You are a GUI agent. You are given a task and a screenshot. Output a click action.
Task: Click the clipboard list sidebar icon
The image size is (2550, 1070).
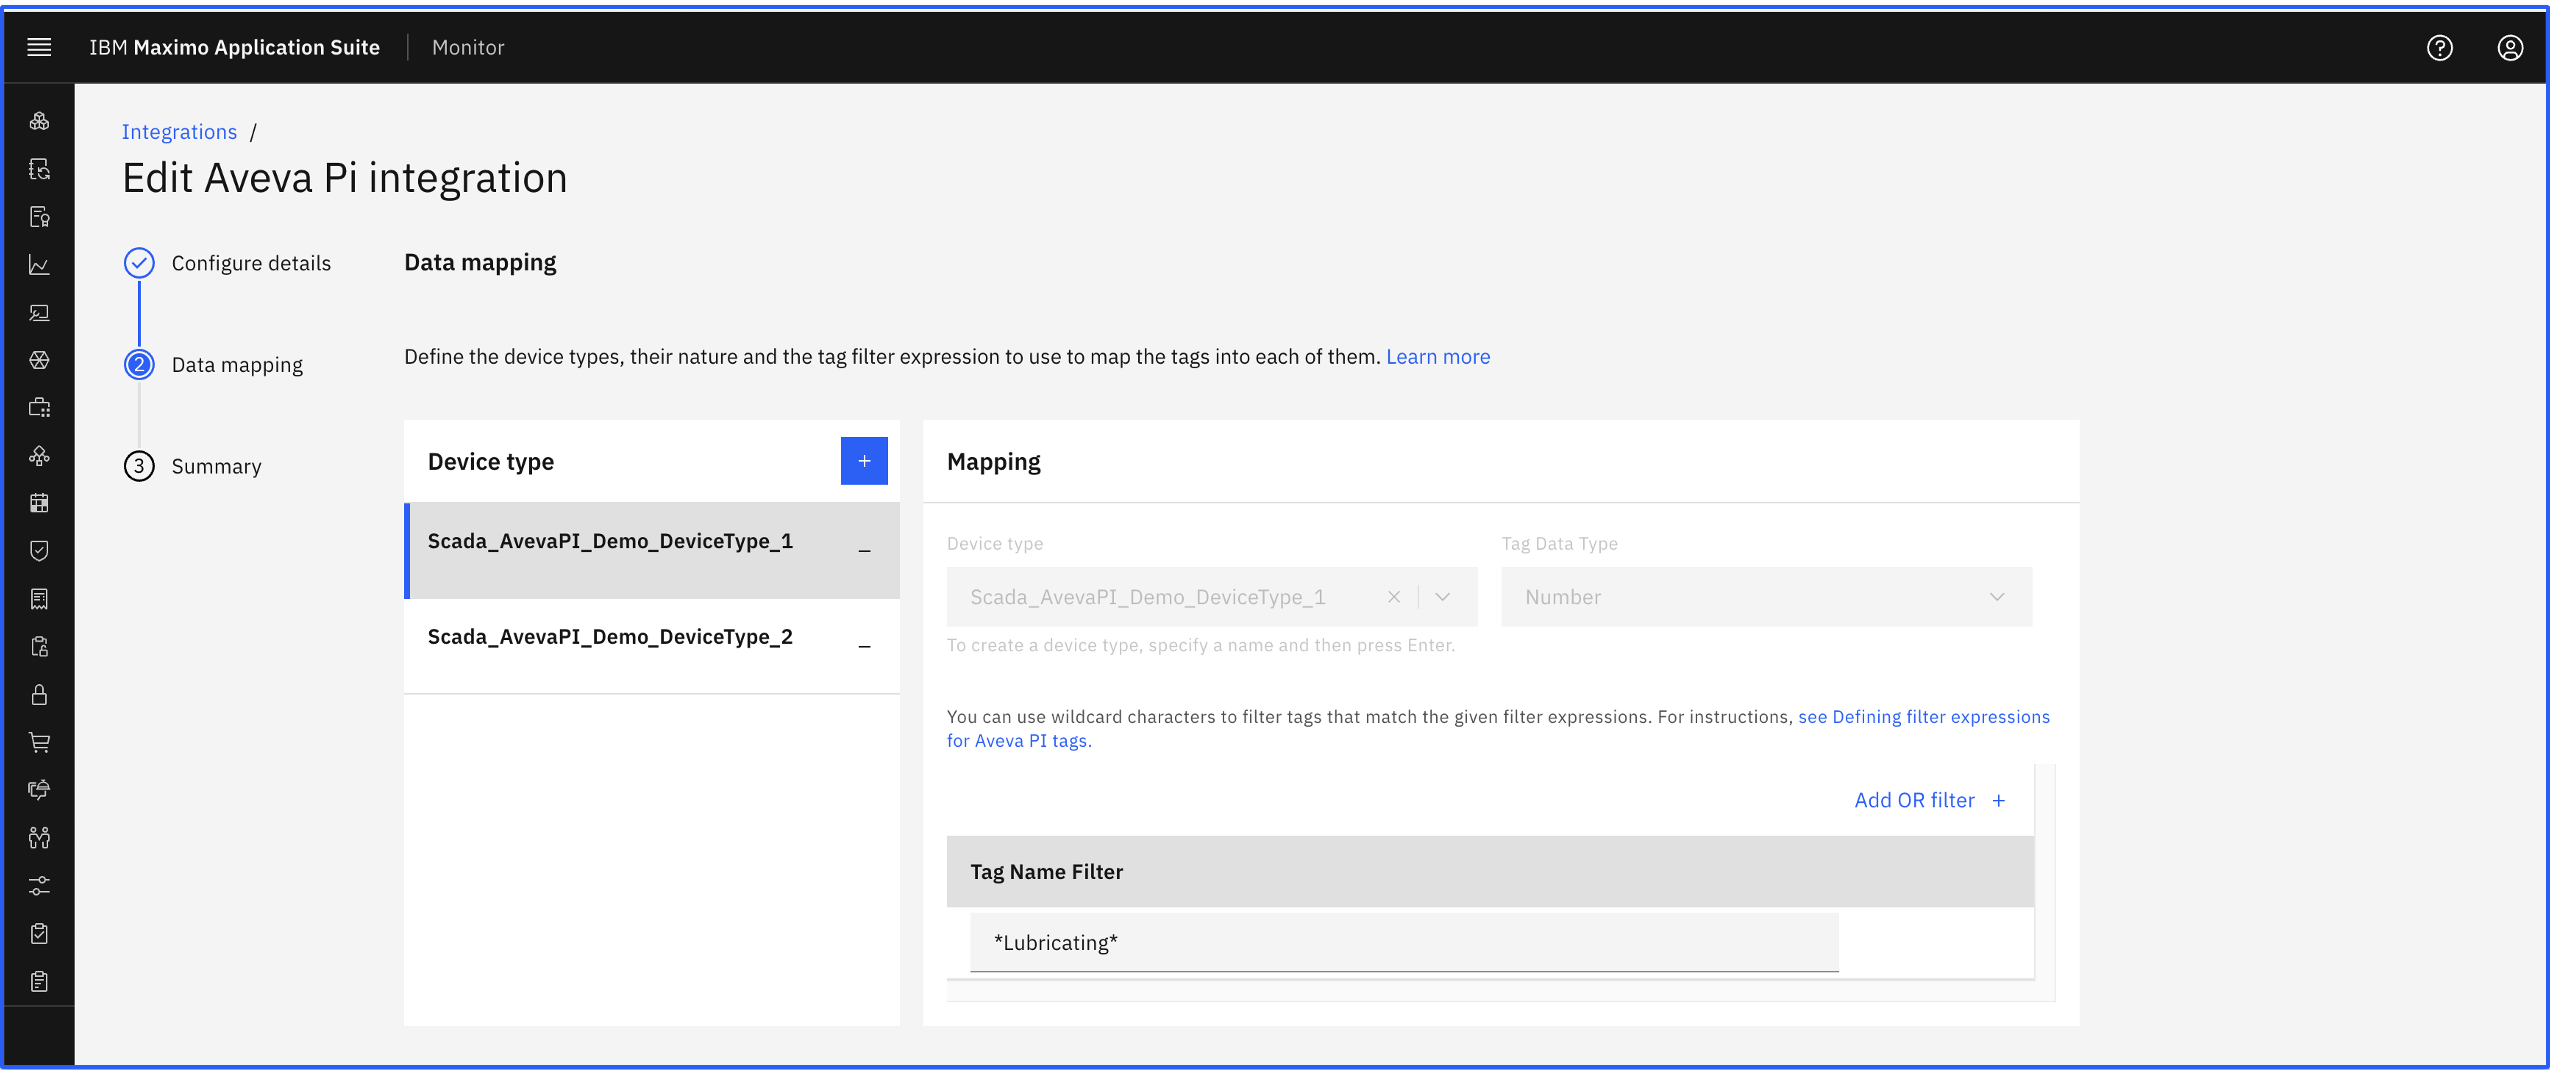39,982
